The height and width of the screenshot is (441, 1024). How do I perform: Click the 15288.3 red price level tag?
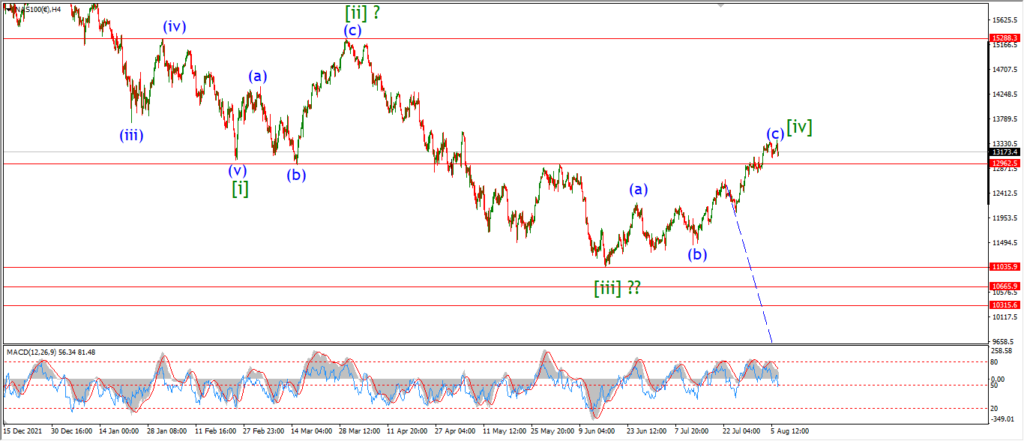click(1004, 39)
